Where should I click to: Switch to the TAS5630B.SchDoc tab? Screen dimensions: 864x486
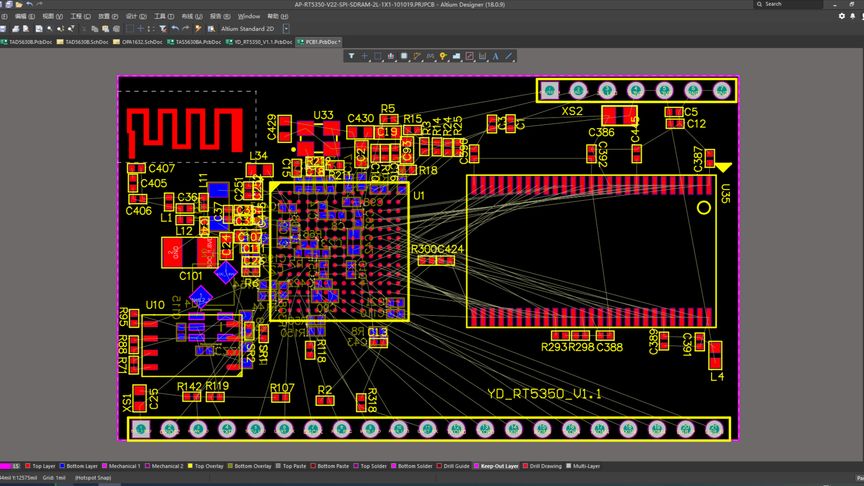[x=83, y=42]
